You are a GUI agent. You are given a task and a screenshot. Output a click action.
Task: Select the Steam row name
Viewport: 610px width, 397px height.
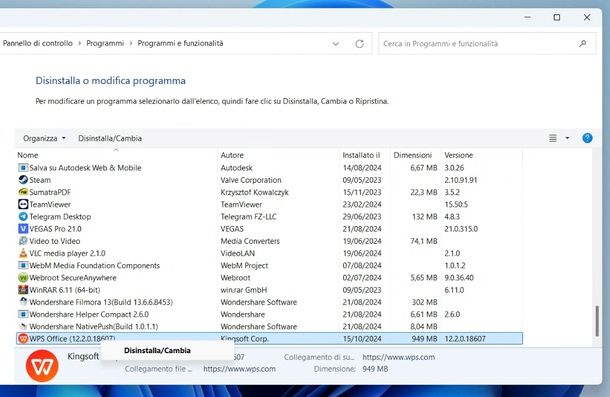[40, 180]
